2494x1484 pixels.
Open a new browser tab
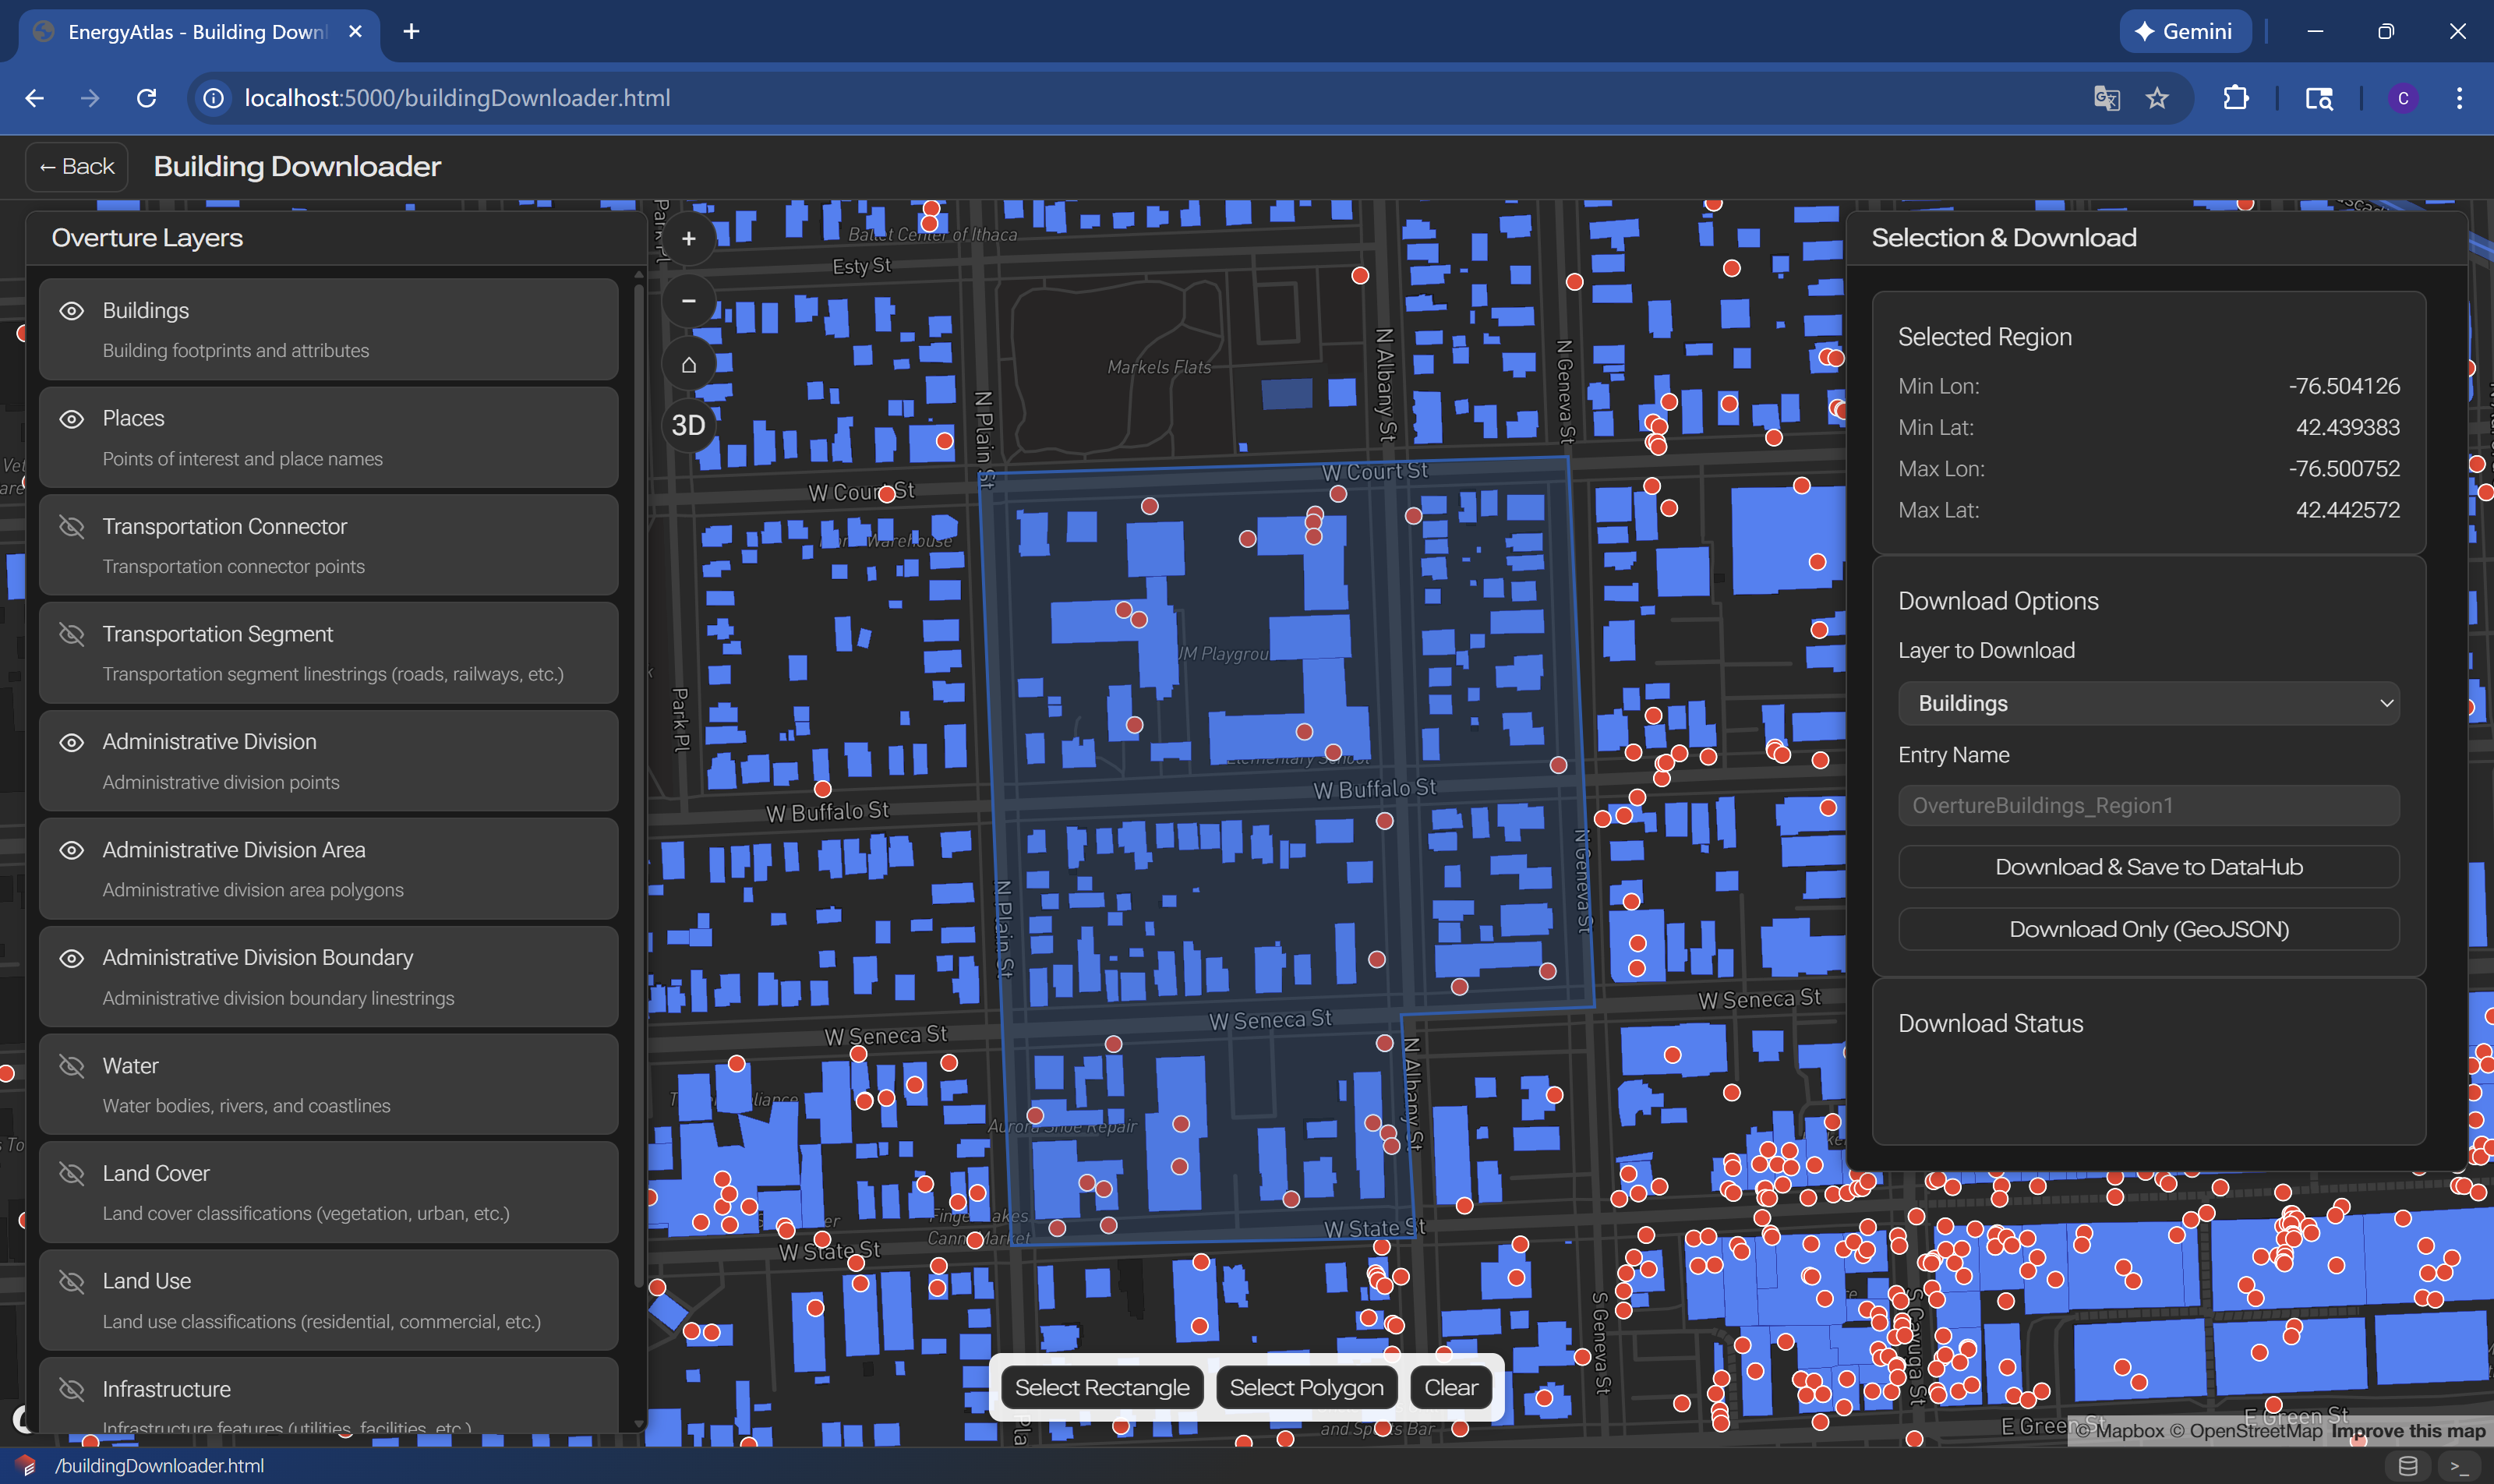411,32
